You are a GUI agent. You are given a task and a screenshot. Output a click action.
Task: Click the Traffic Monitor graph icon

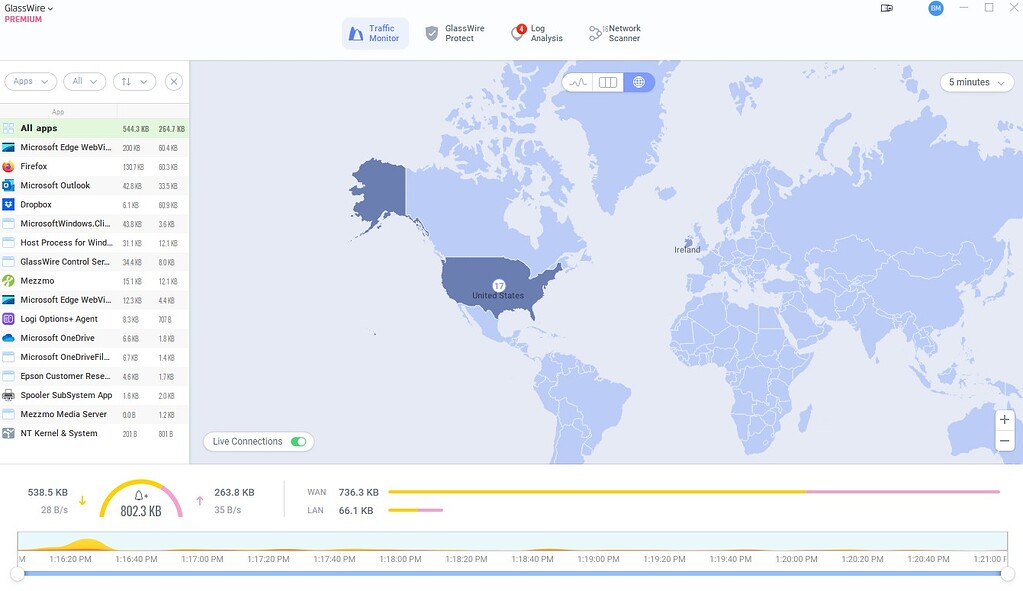coord(356,33)
